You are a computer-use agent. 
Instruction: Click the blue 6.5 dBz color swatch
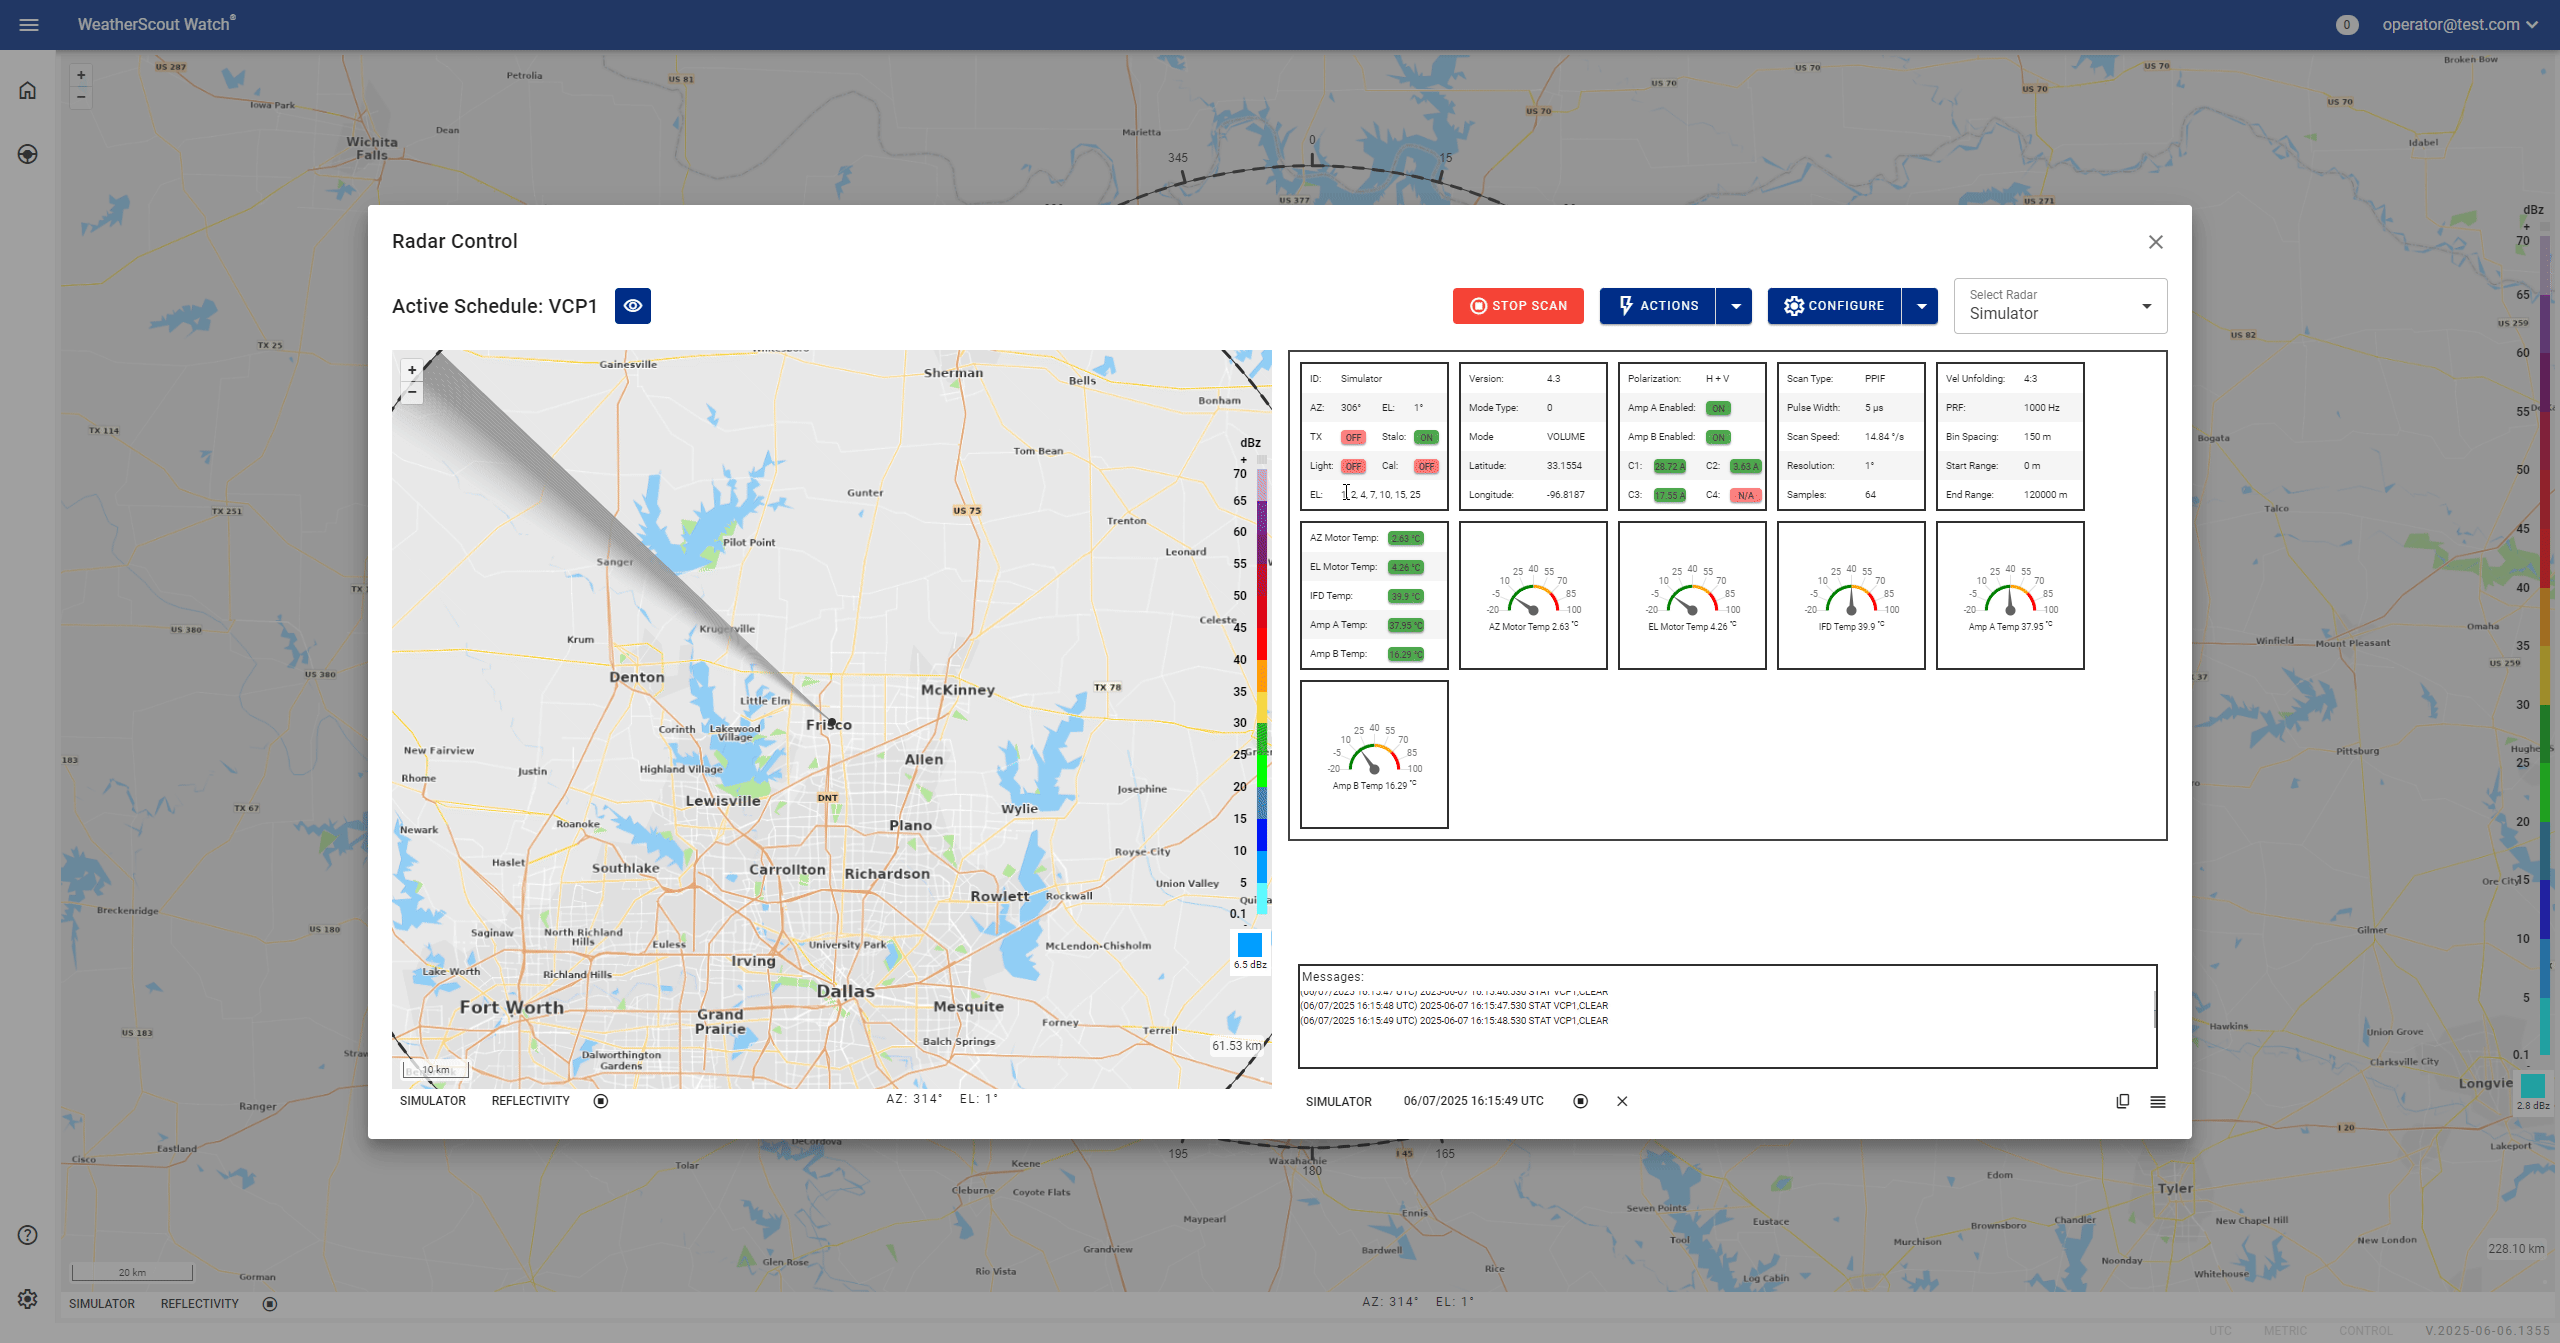coord(1250,945)
